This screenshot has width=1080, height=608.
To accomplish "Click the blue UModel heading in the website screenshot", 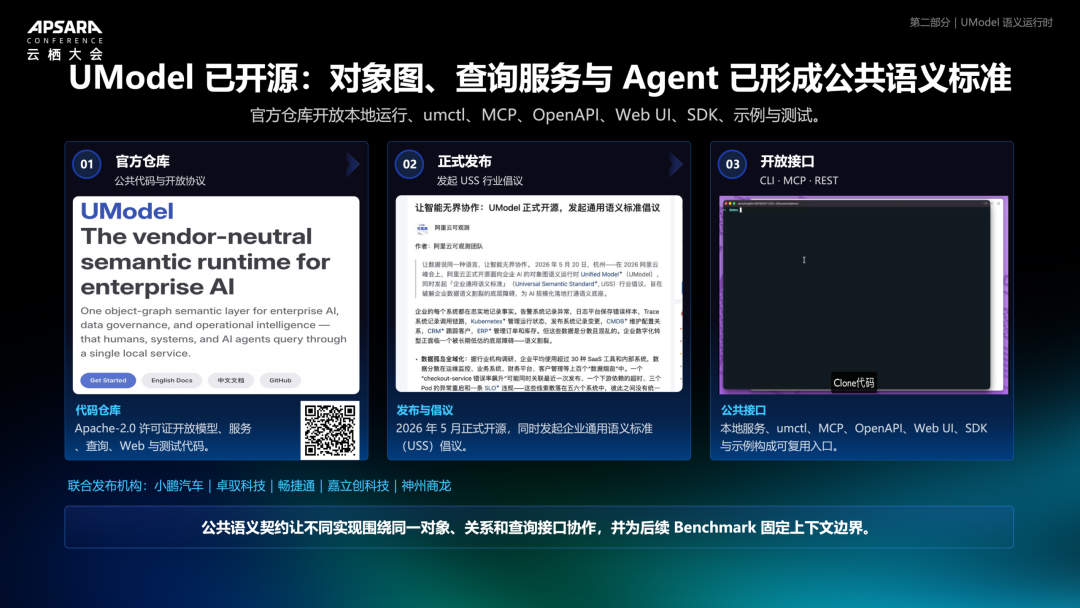I will pyautogui.click(x=127, y=211).
